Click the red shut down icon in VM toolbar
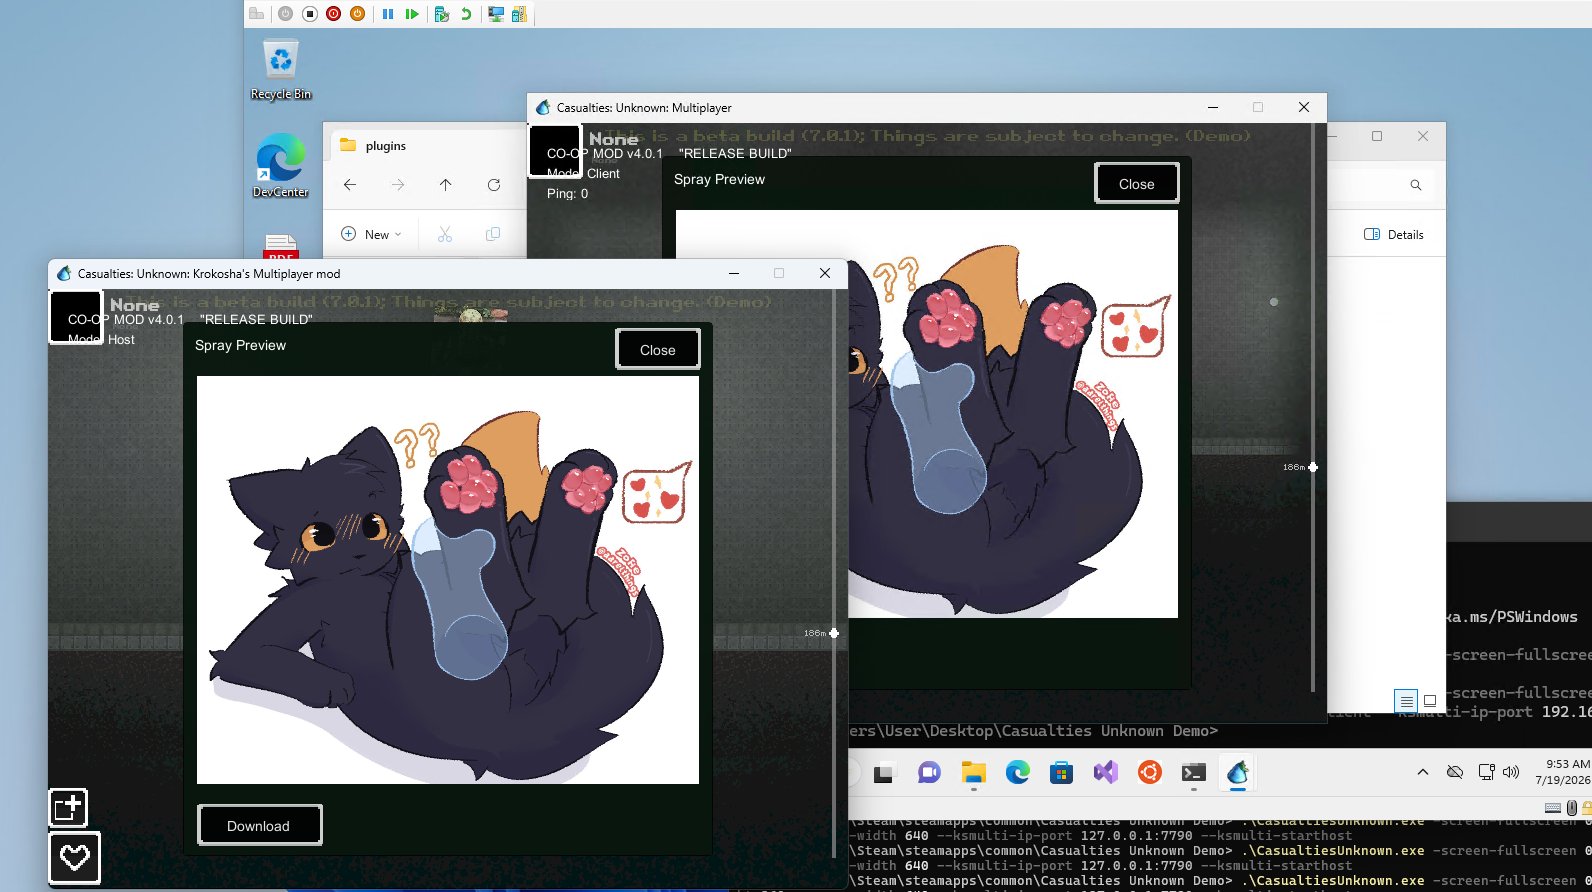The width and height of the screenshot is (1592, 892). [x=334, y=14]
